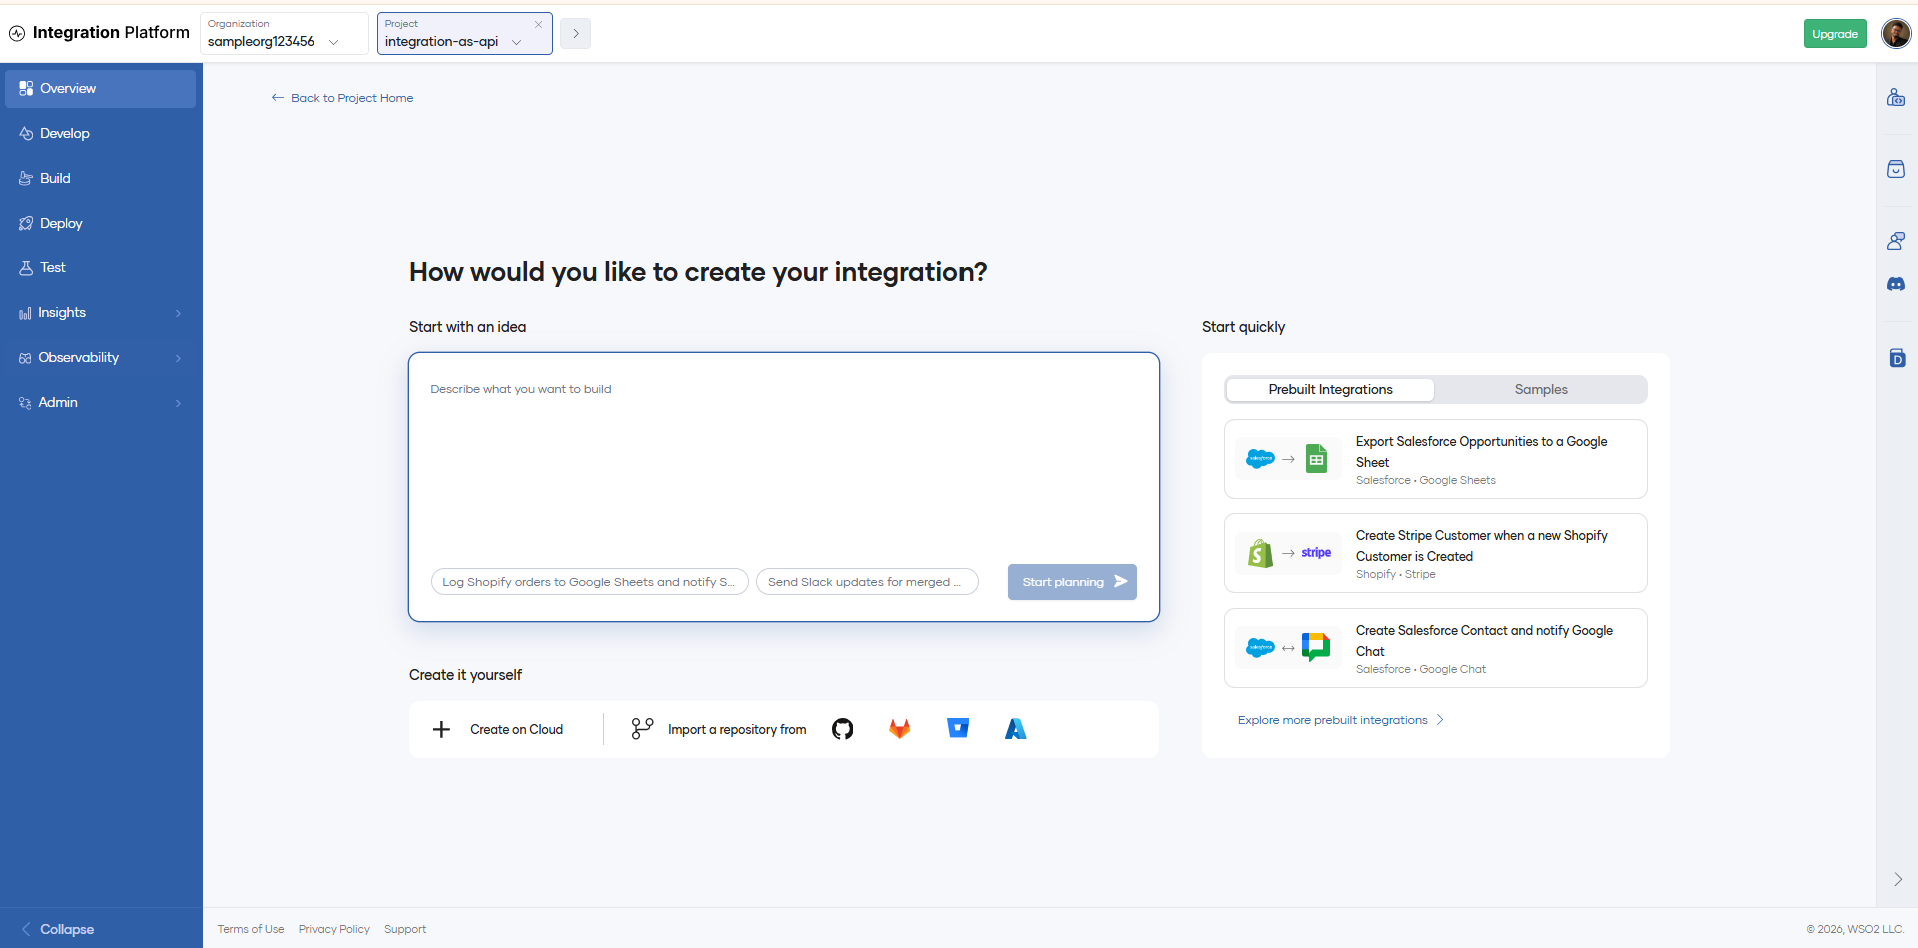Import repository from GitLab icon
Viewport: 1918px width, 948px height.
[900, 729]
